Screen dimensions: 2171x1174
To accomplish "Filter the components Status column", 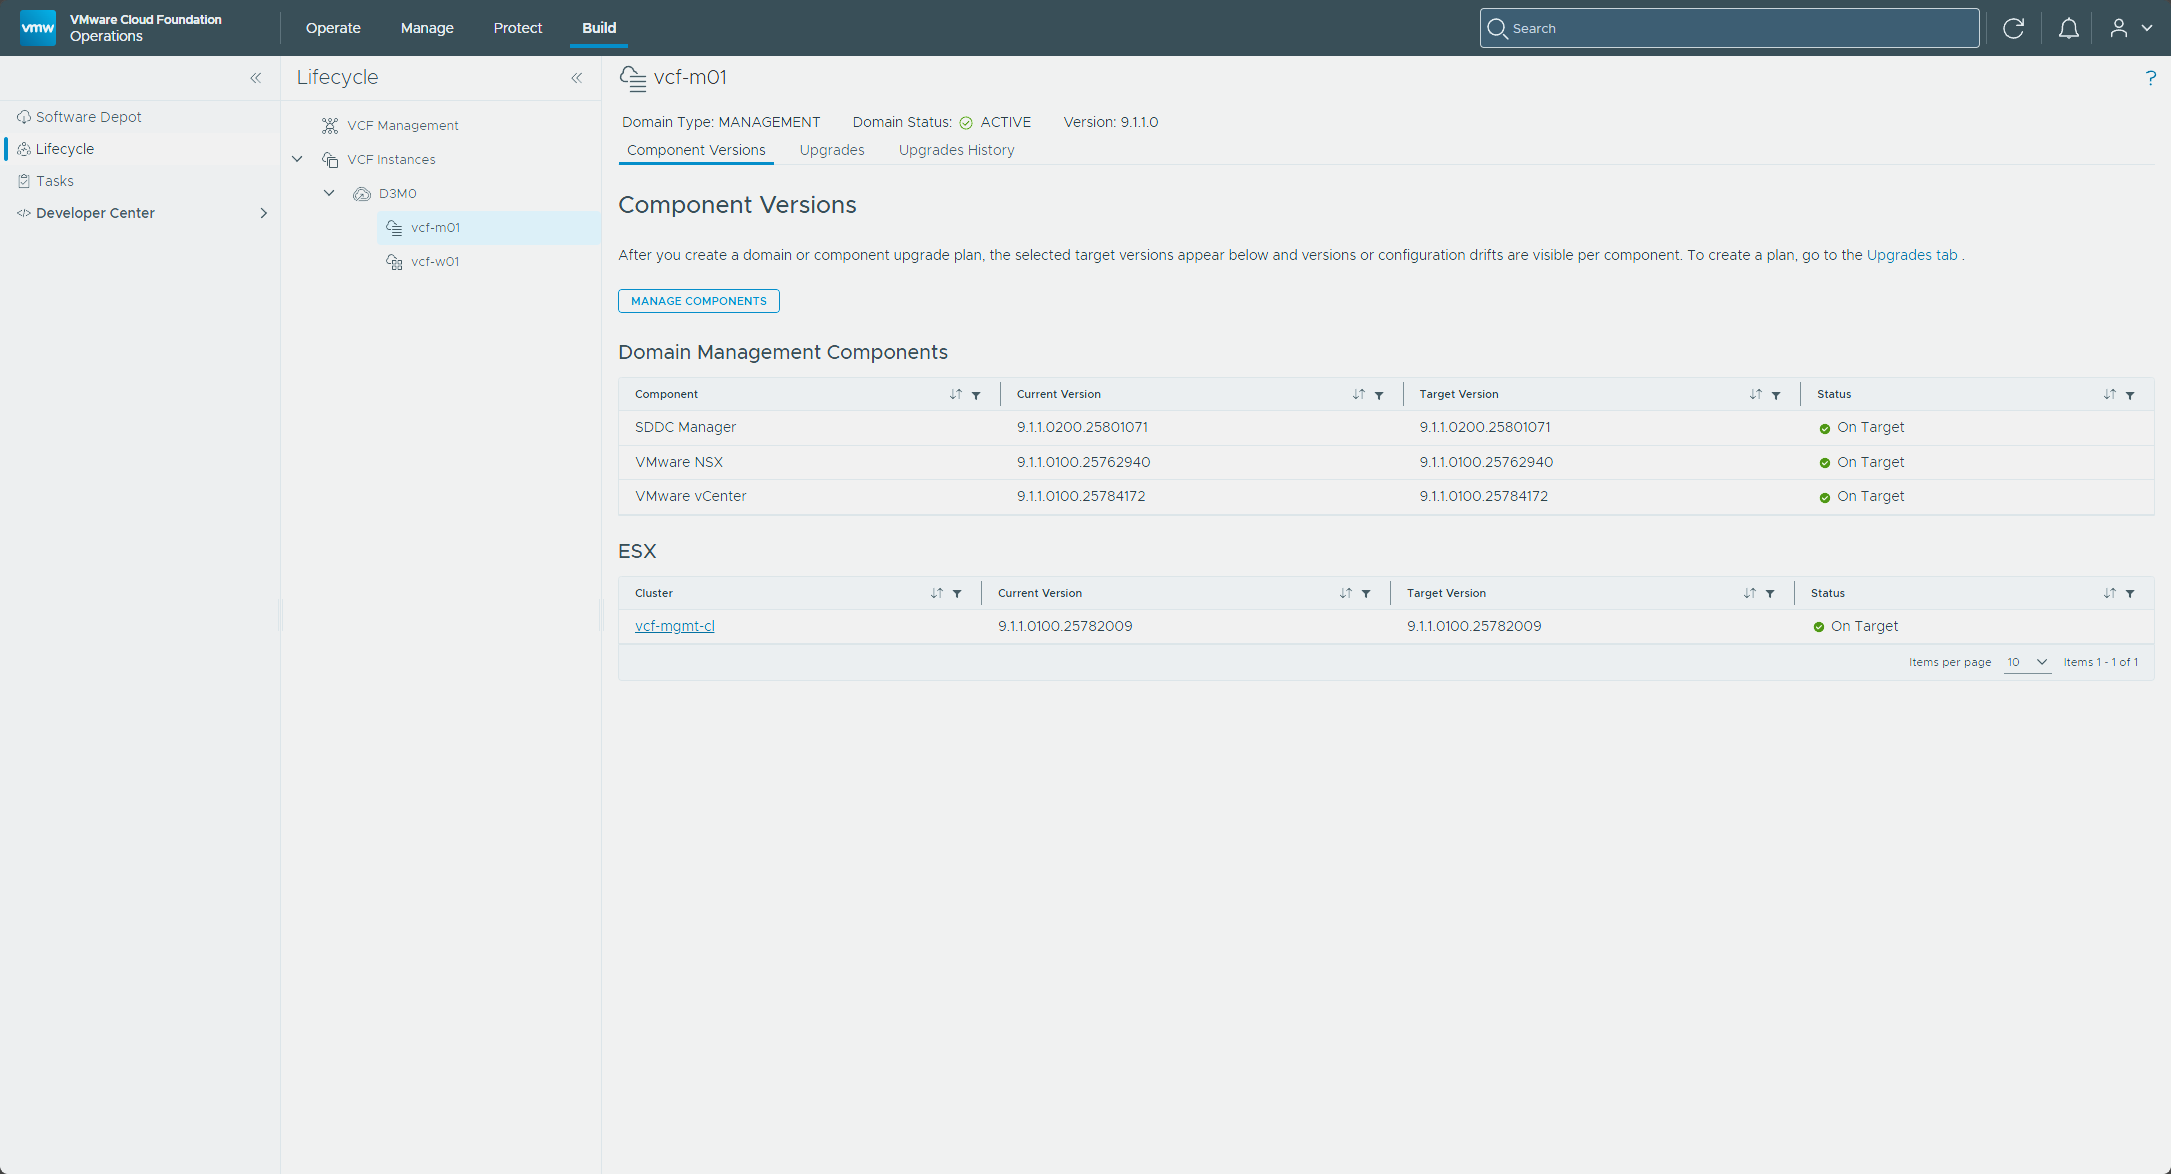I will pyautogui.click(x=2130, y=395).
